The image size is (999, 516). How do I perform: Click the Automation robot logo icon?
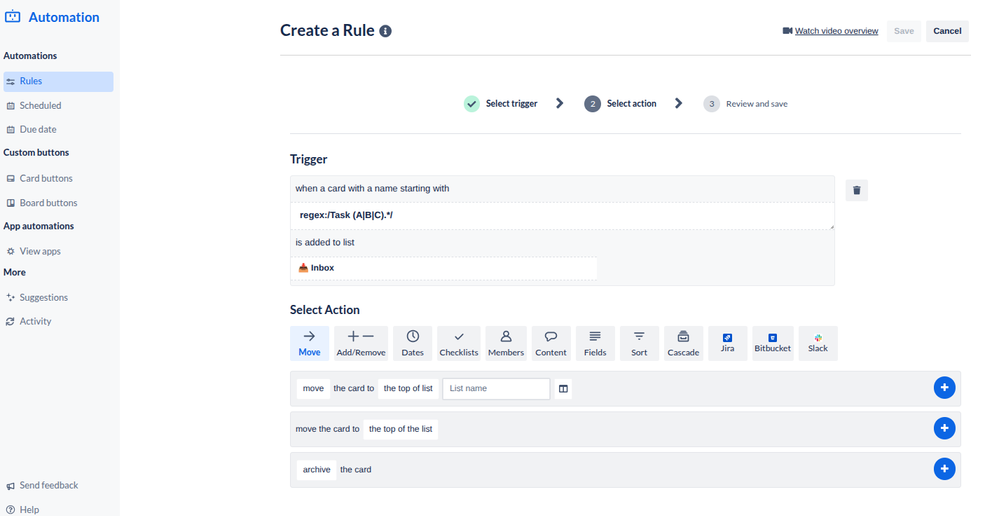click(12, 17)
